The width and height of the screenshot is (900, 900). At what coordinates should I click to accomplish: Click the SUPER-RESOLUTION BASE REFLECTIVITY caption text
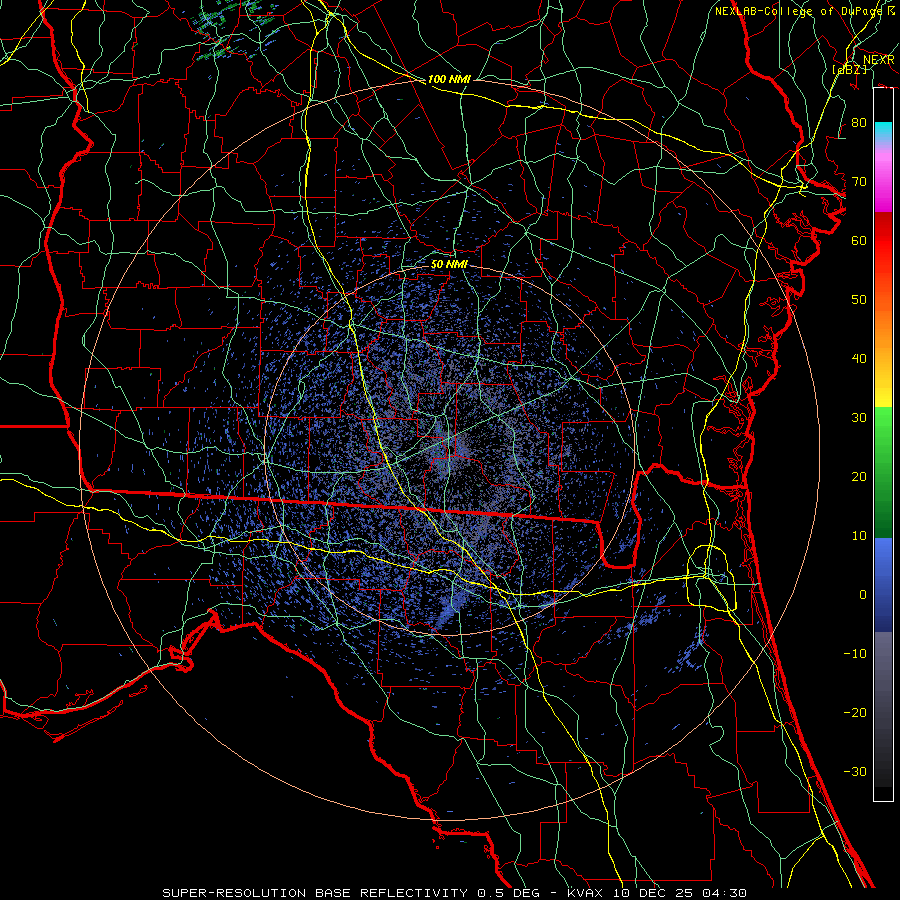315,893
